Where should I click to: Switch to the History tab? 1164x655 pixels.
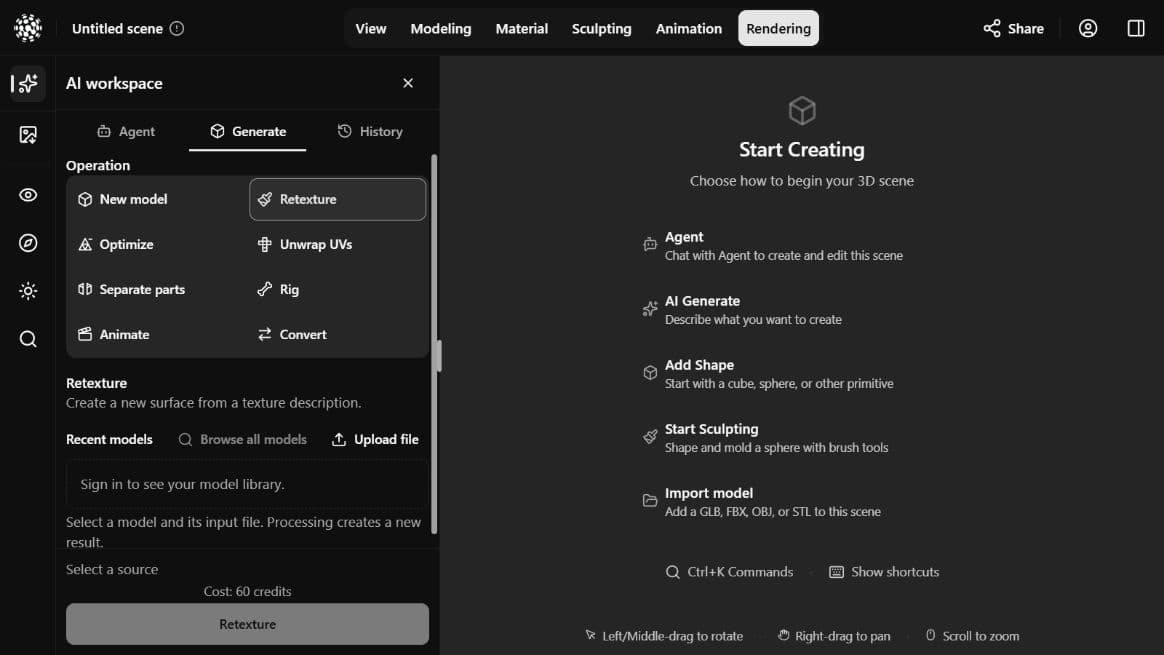click(x=370, y=131)
